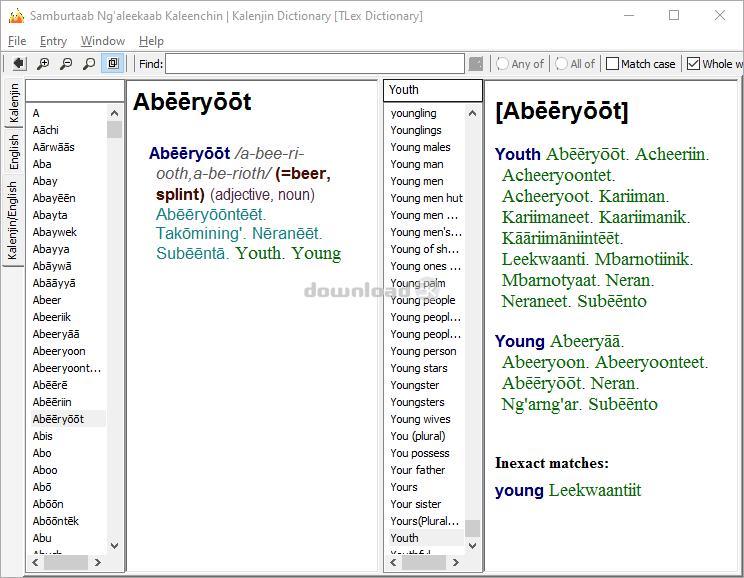Image resolution: width=744 pixels, height=578 pixels.
Task: Select 'Abis' entry in the list
Action: [43, 436]
